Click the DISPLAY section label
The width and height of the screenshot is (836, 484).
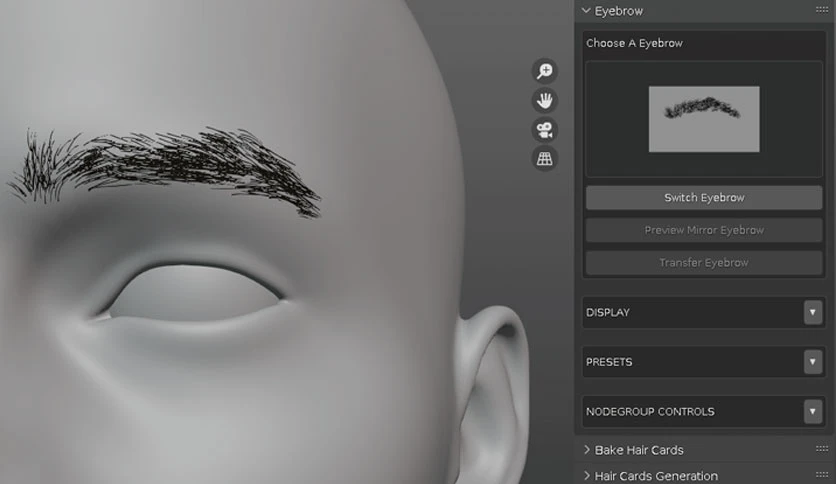pos(608,312)
